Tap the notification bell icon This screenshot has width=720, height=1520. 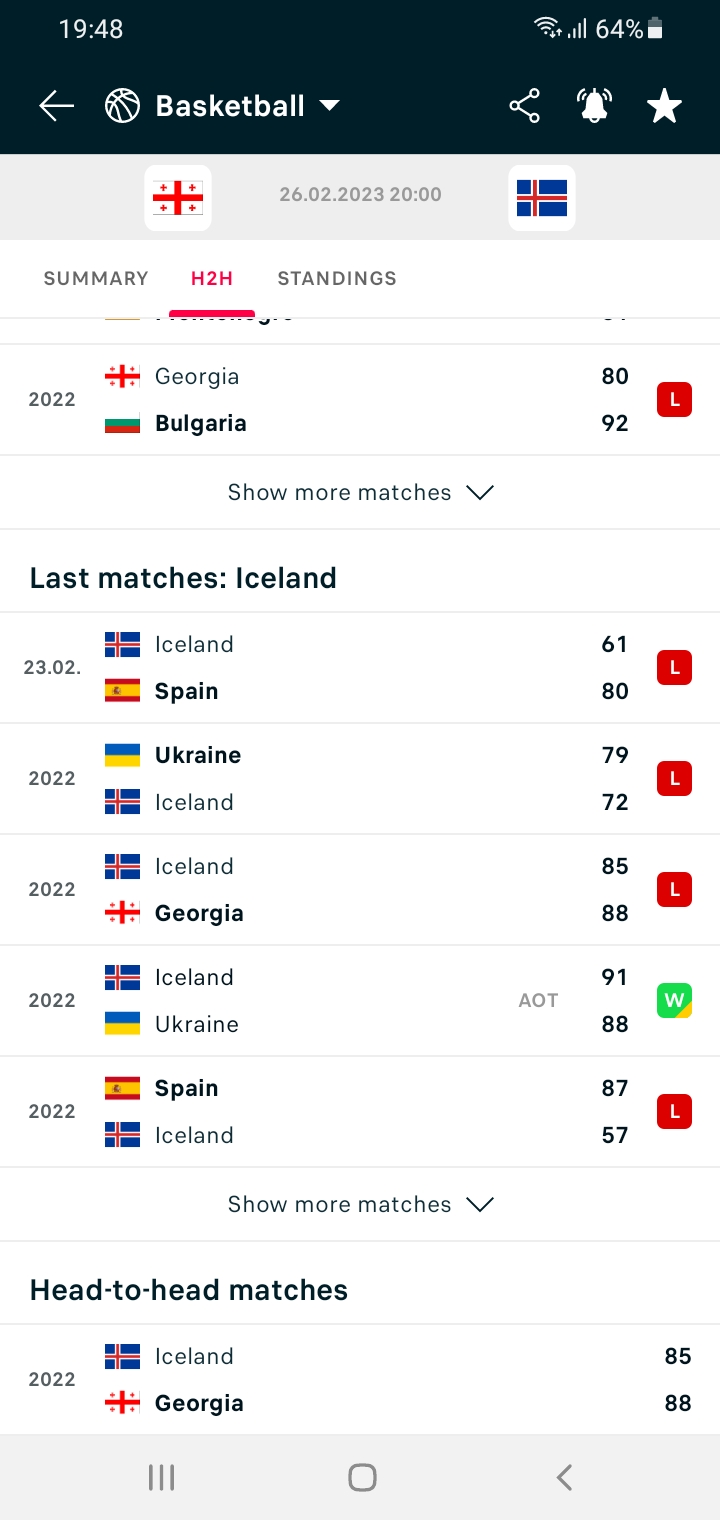click(x=593, y=104)
